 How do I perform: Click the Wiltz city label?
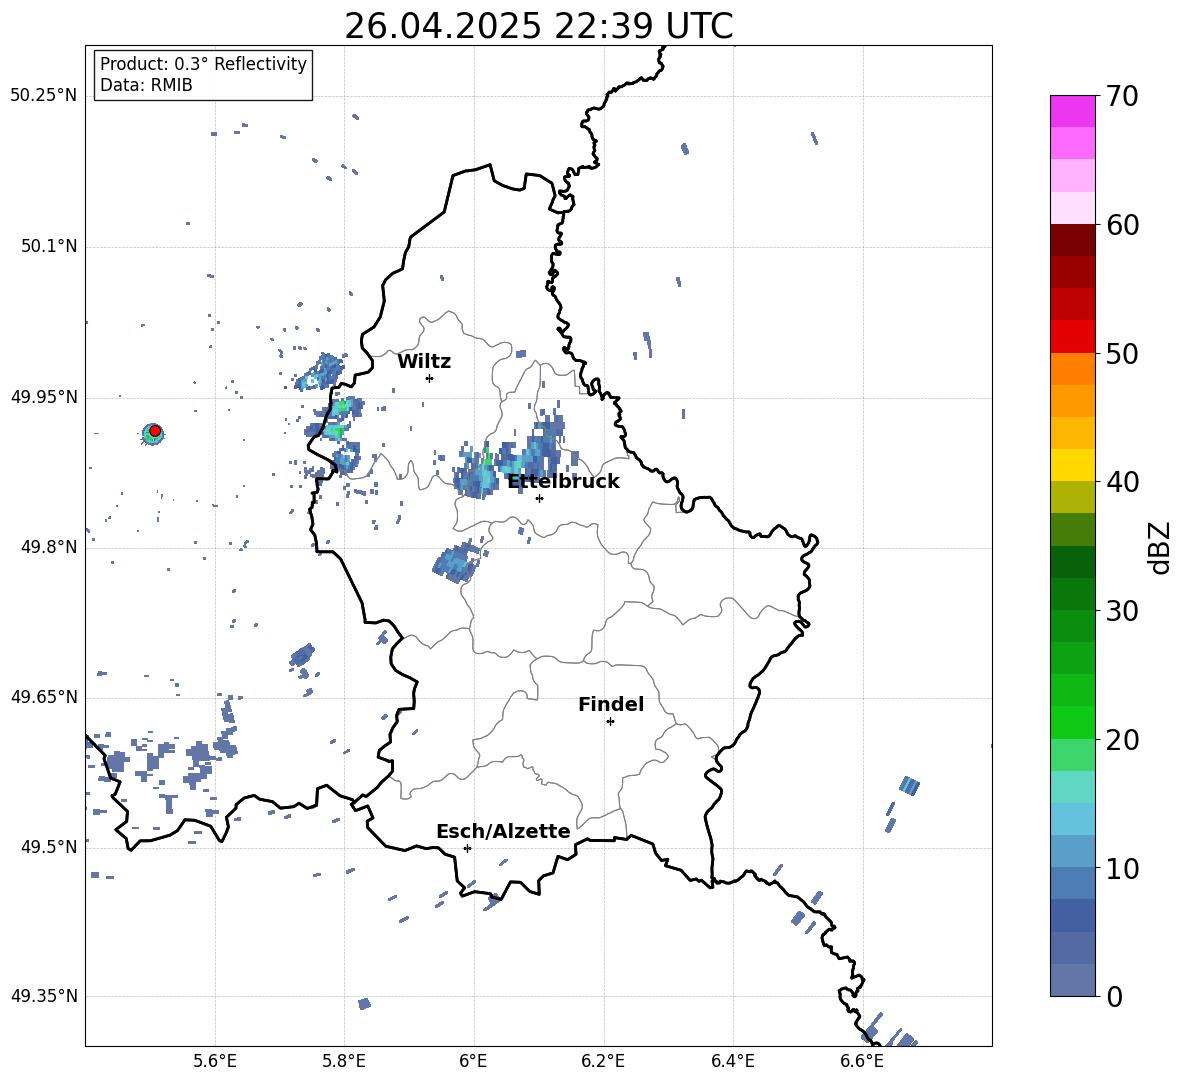[x=424, y=362]
